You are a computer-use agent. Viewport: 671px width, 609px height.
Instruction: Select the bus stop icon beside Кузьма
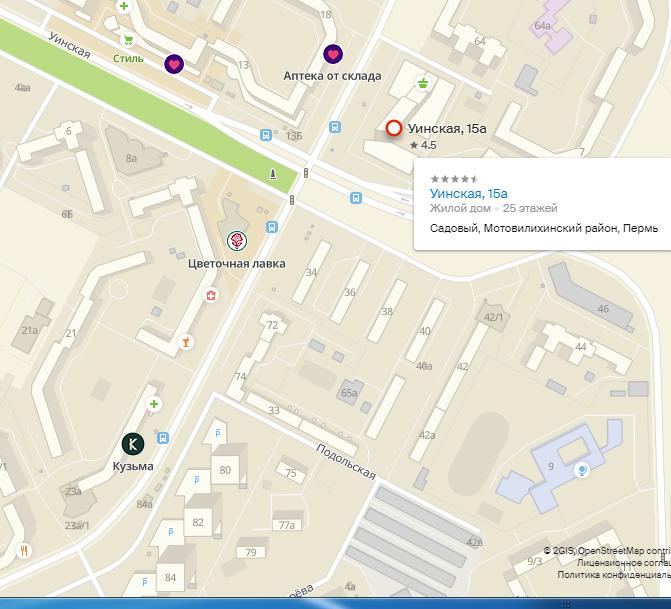pos(163,438)
